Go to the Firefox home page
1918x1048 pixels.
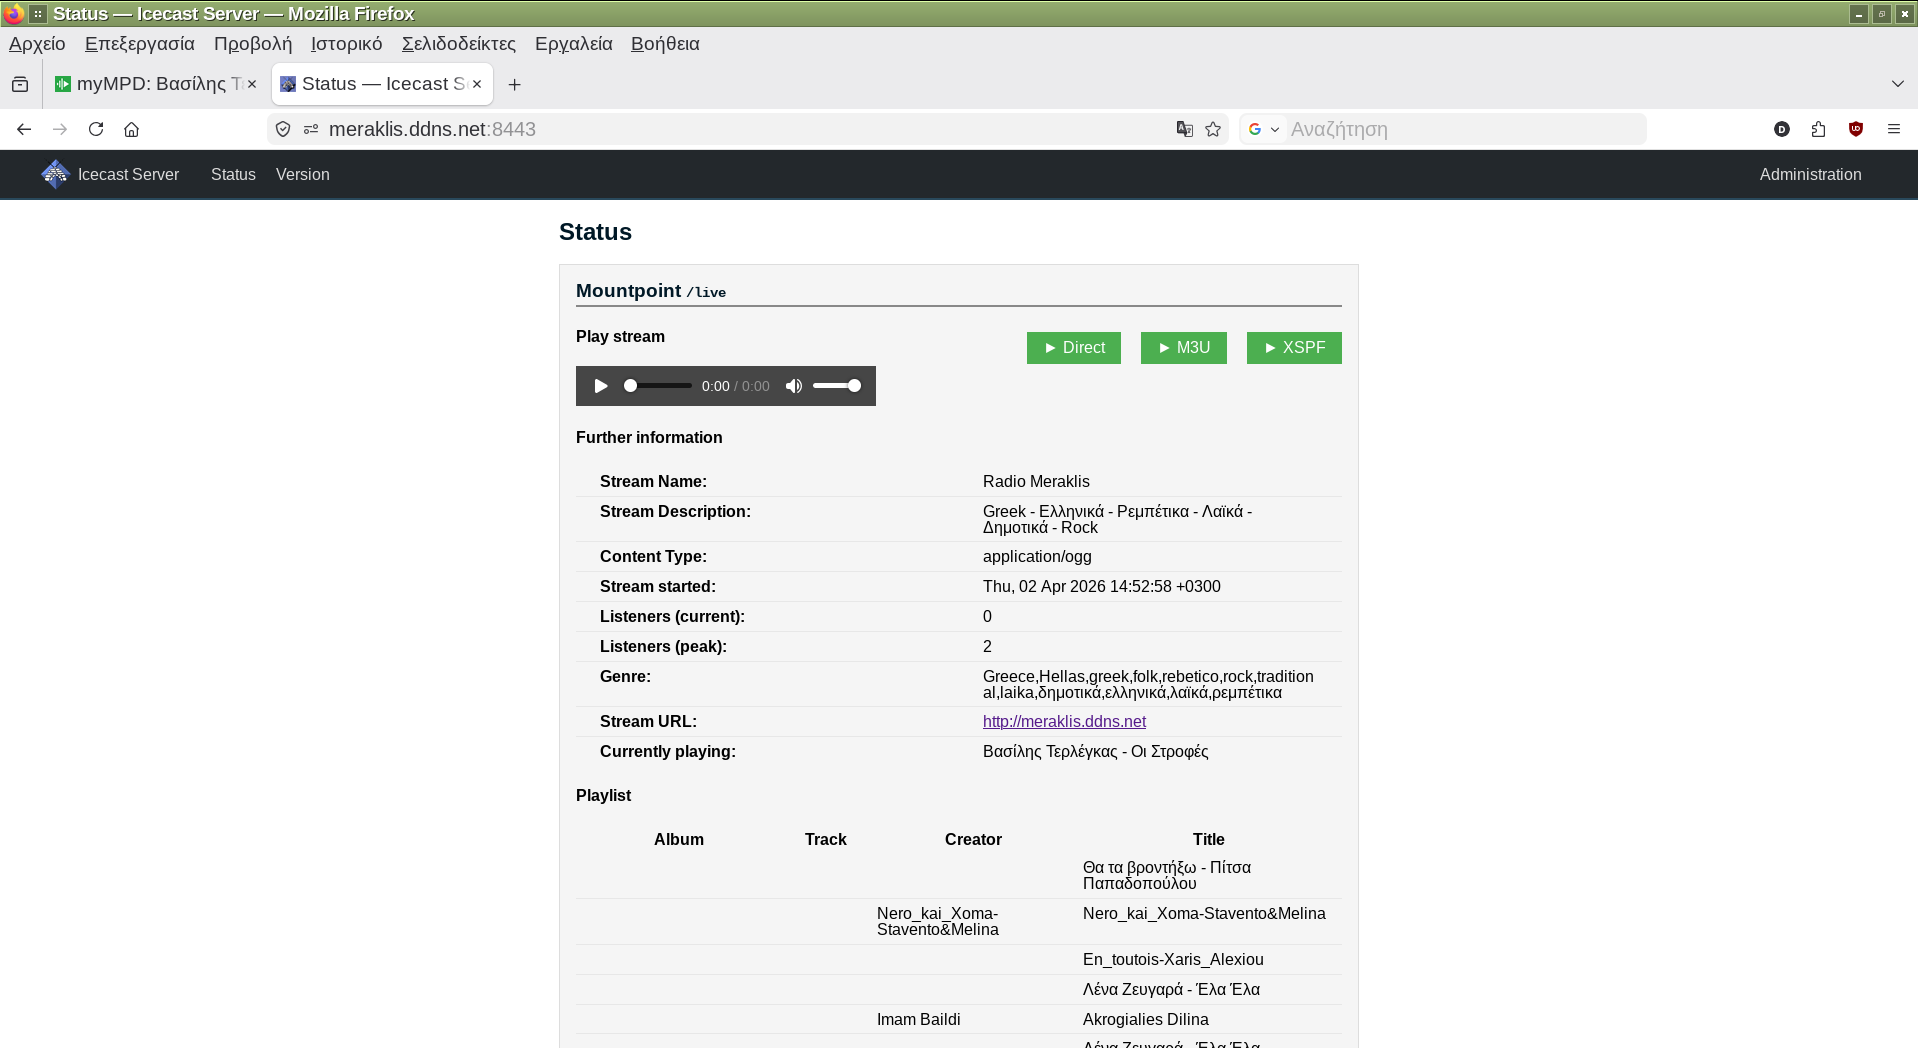point(131,129)
